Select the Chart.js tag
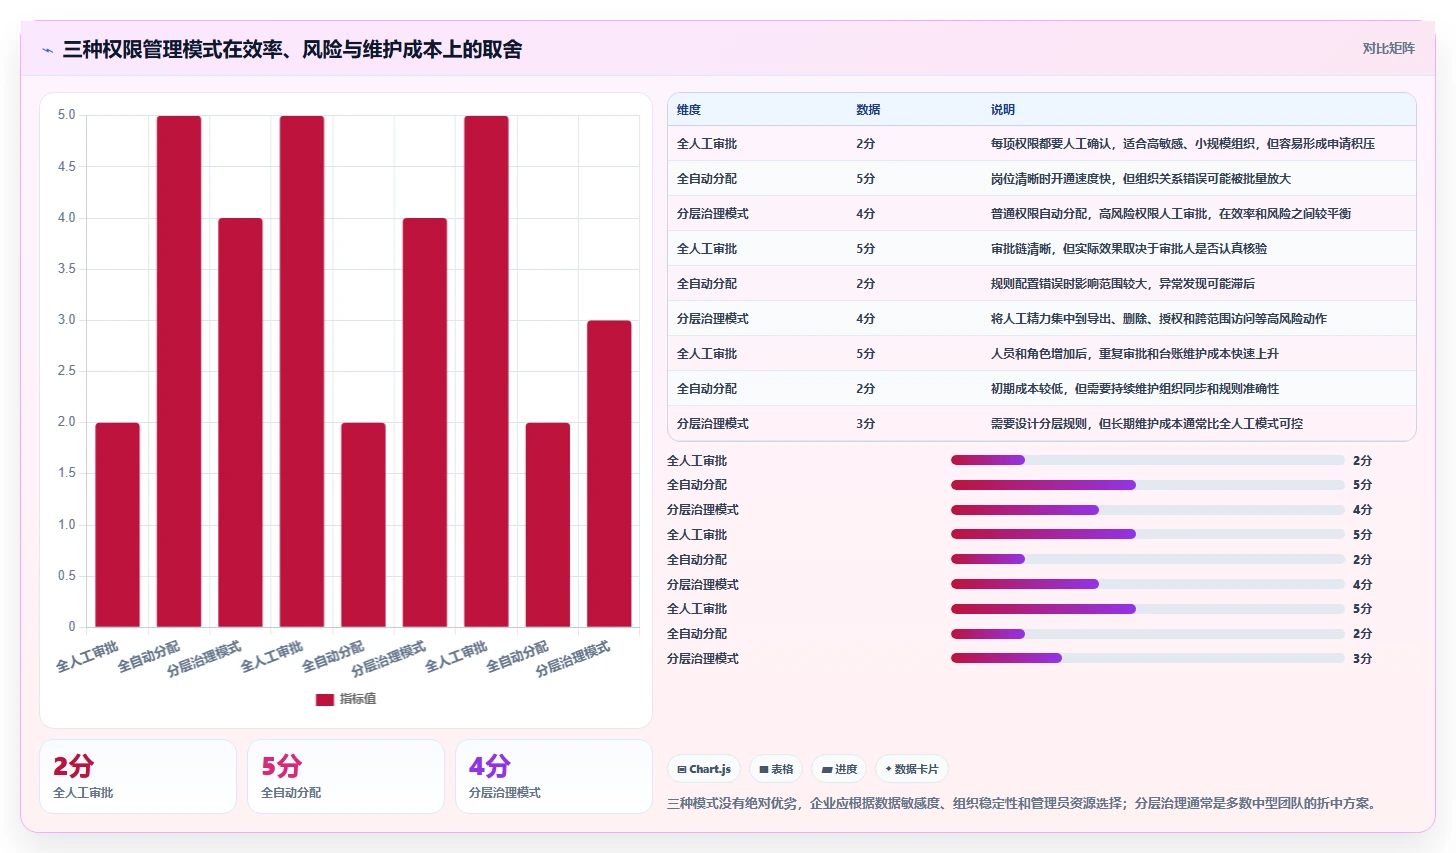 704,769
